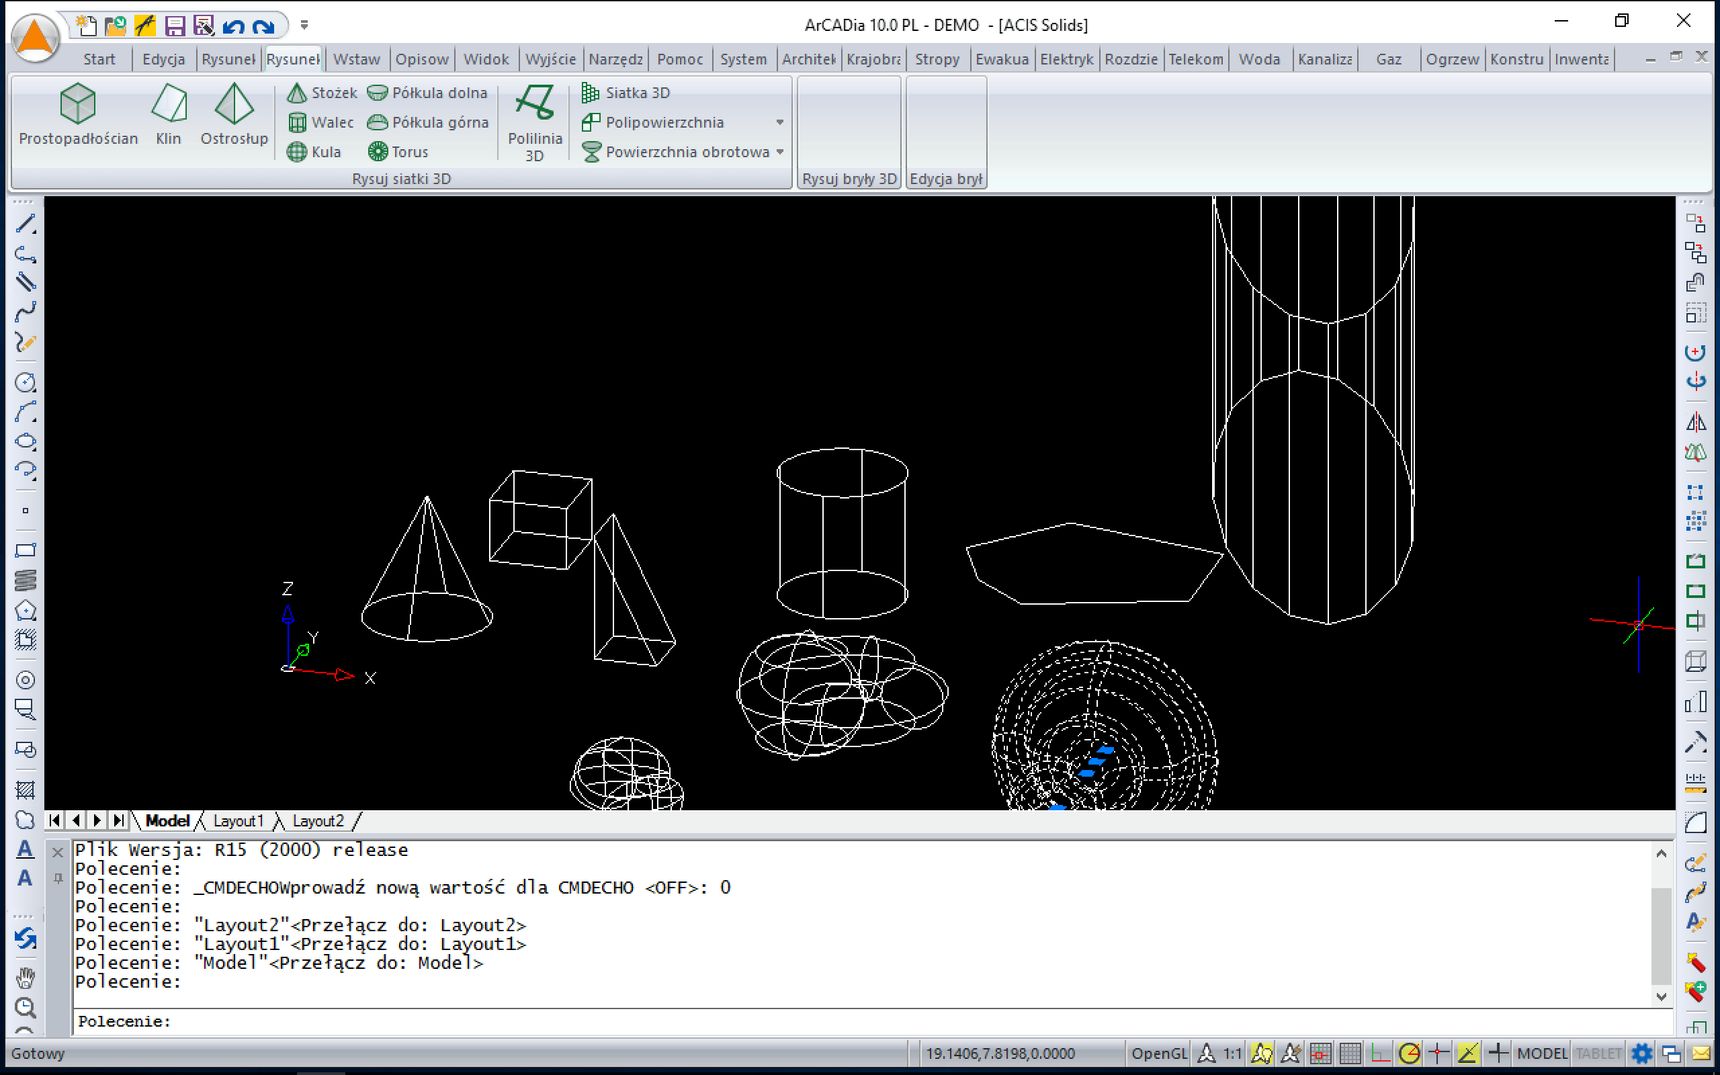Toggle grid display in status bar
This screenshot has width=1720, height=1075.
pyautogui.click(x=1350, y=1053)
